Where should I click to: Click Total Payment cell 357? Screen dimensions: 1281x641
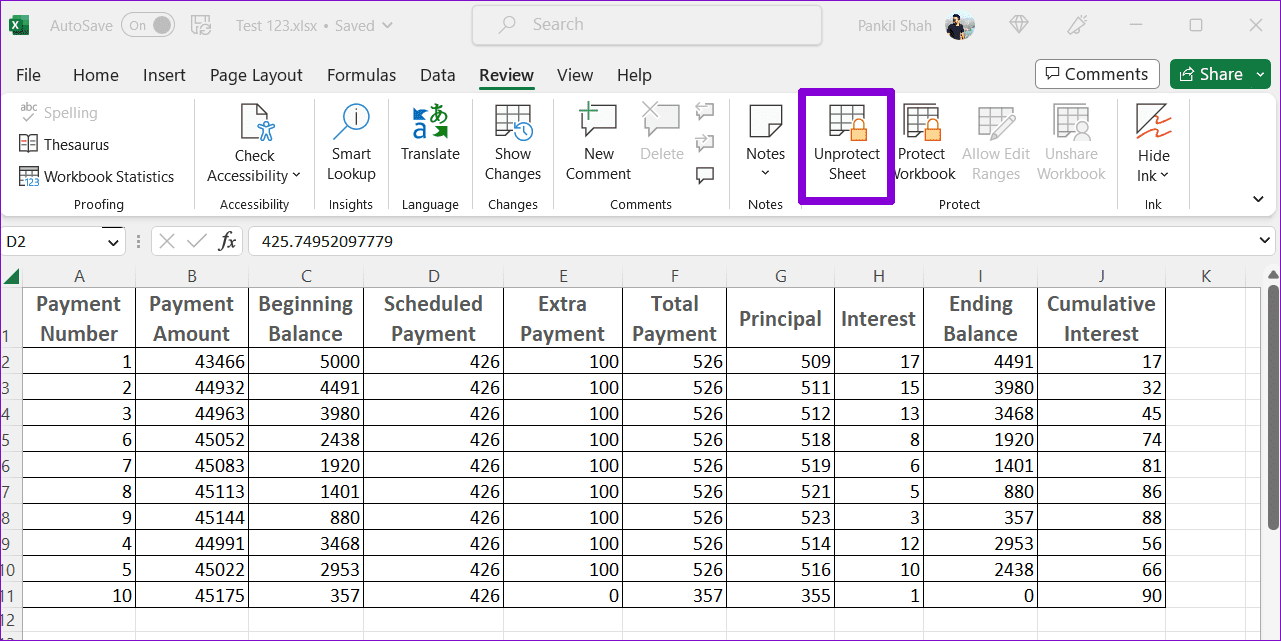point(674,596)
